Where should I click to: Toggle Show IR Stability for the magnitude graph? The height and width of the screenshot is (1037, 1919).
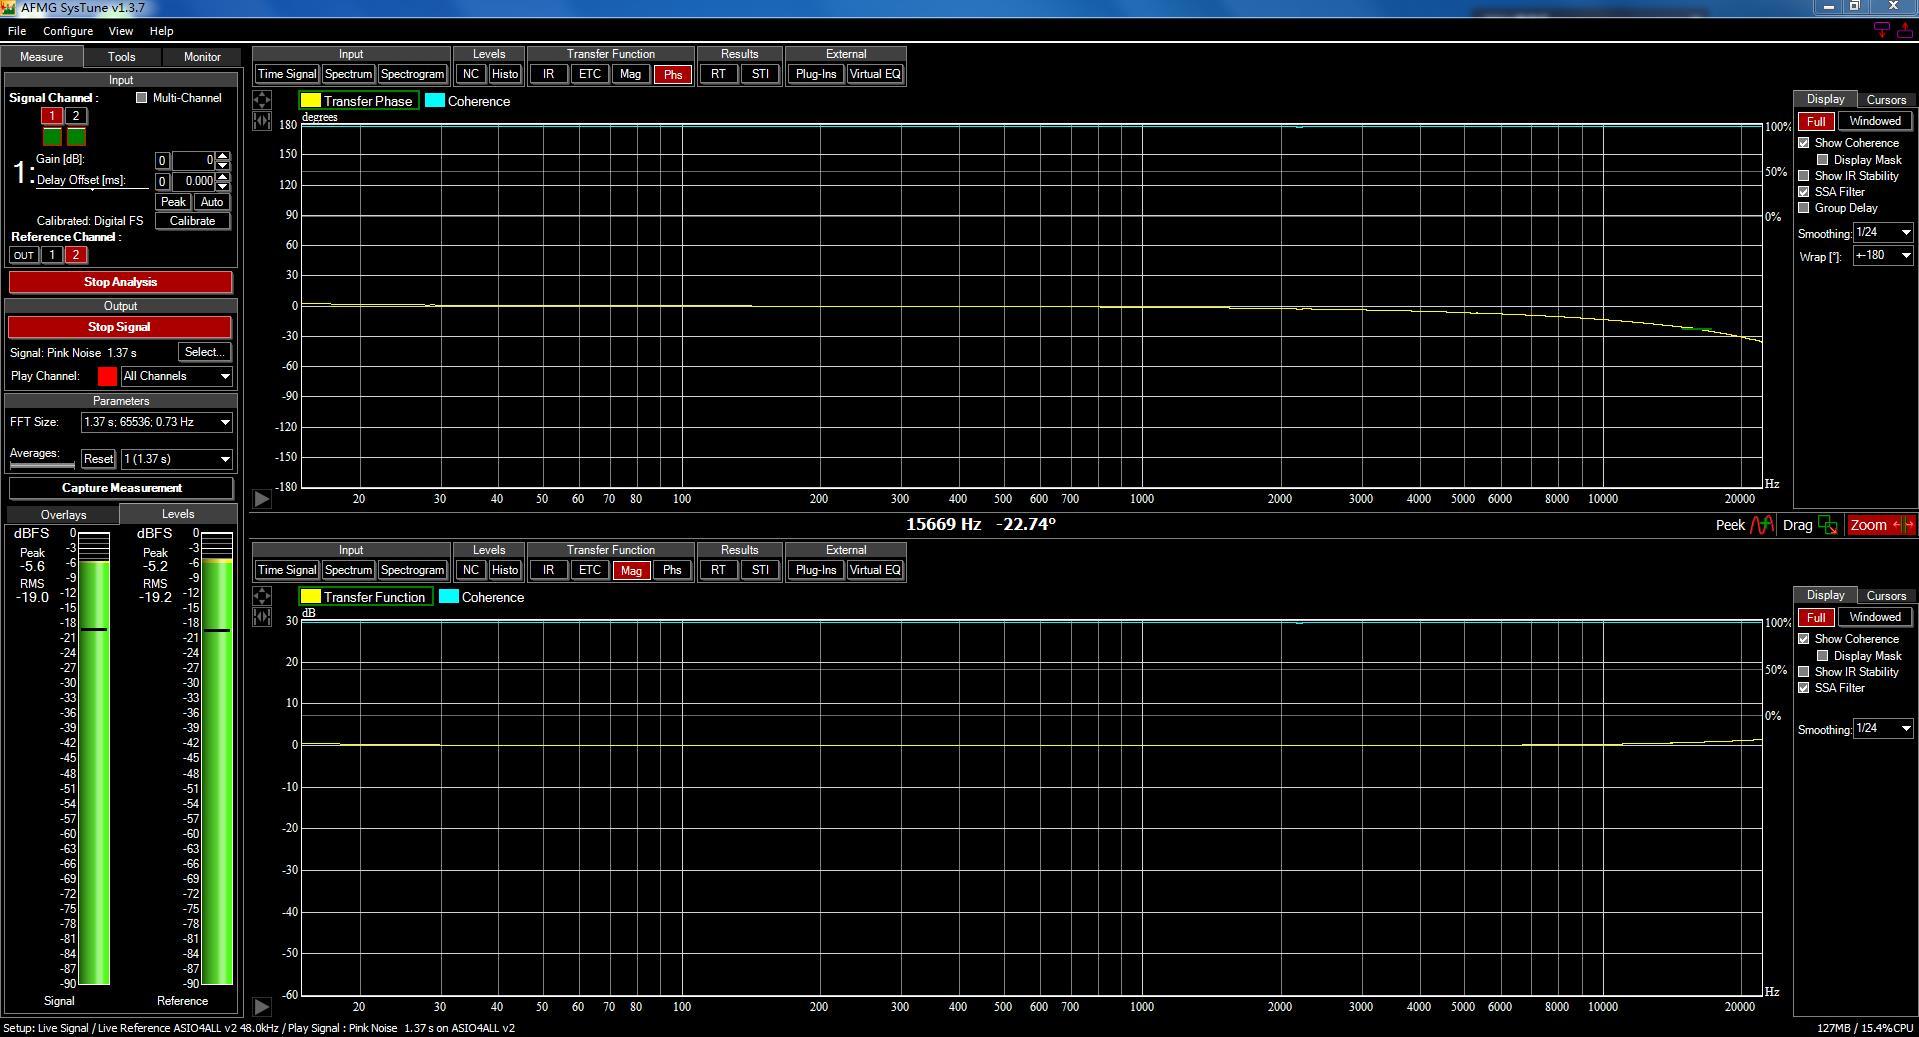1804,672
